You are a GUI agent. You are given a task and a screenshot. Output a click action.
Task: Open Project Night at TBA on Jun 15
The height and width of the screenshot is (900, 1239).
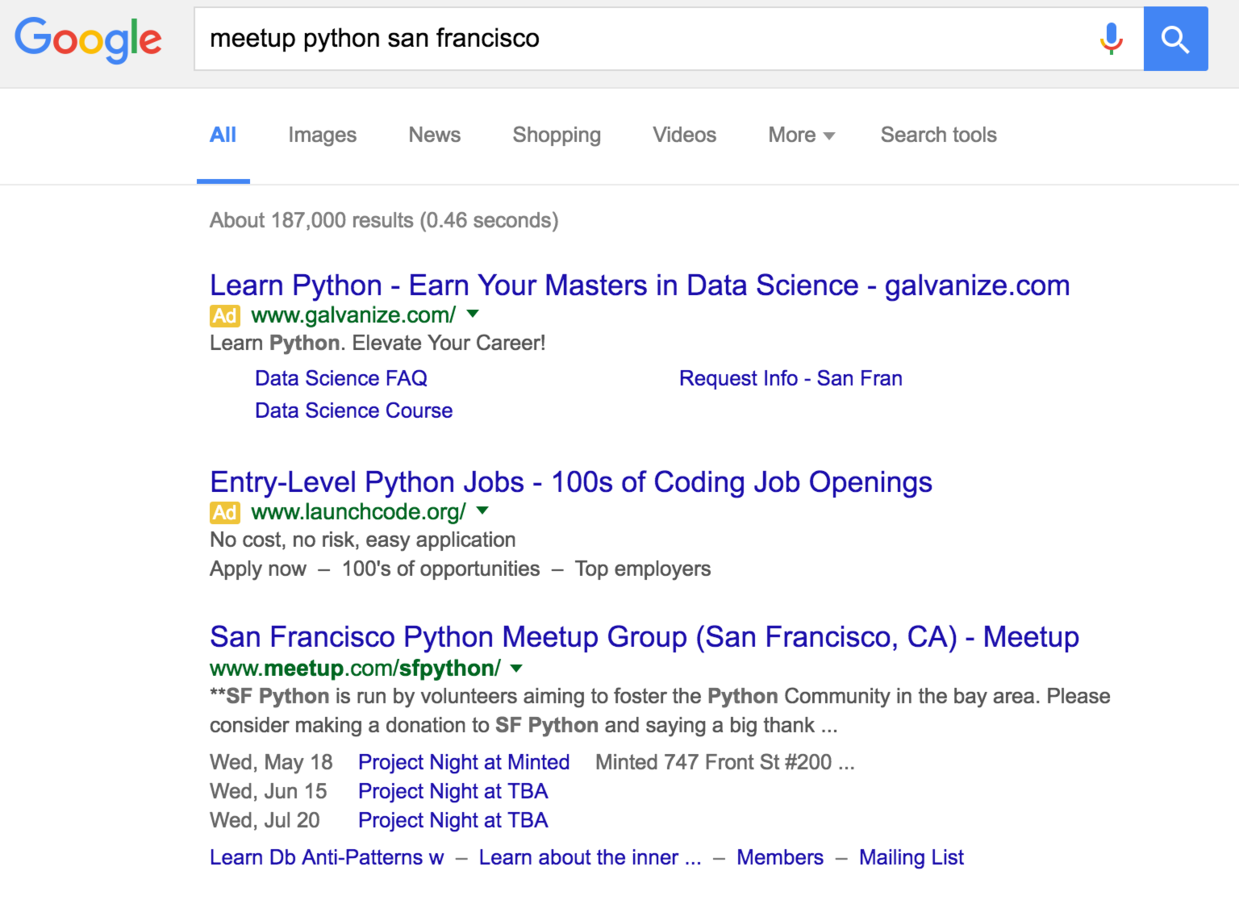(x=453, y=791)
